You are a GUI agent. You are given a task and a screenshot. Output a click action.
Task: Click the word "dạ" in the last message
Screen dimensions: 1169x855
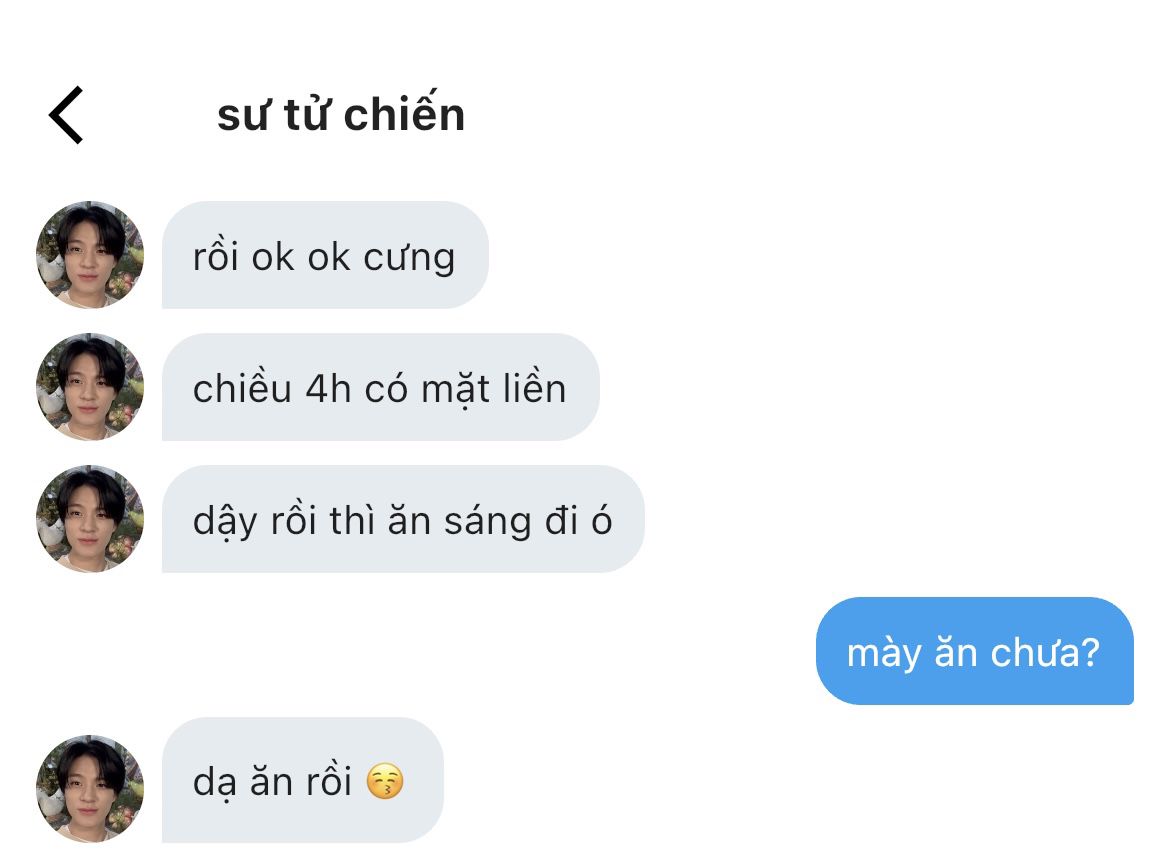214,783
